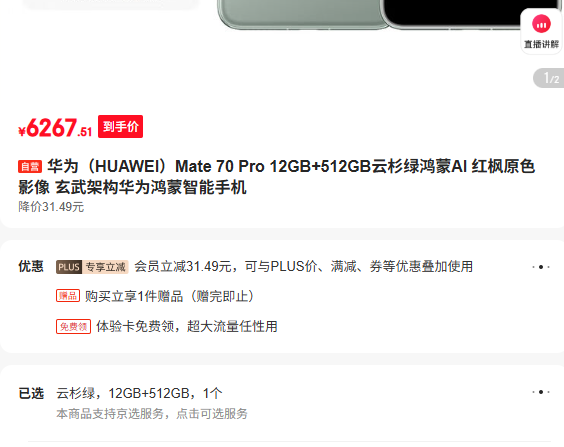Image resolution: width=564 pixels, height=447 pixels.
Task: Open selected options 云杉绿, 12GB+512GB, 1个
Action: tap(139, 393)
